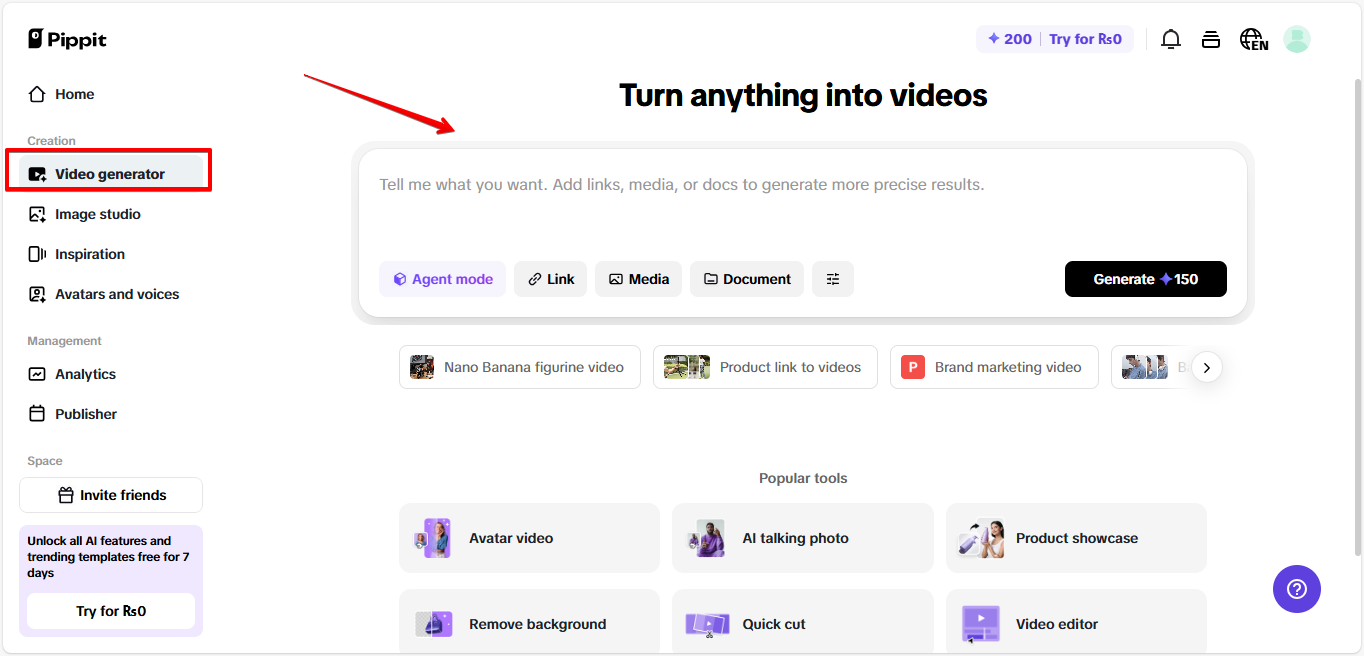Open generation settings sliders icon

(833, 279)
